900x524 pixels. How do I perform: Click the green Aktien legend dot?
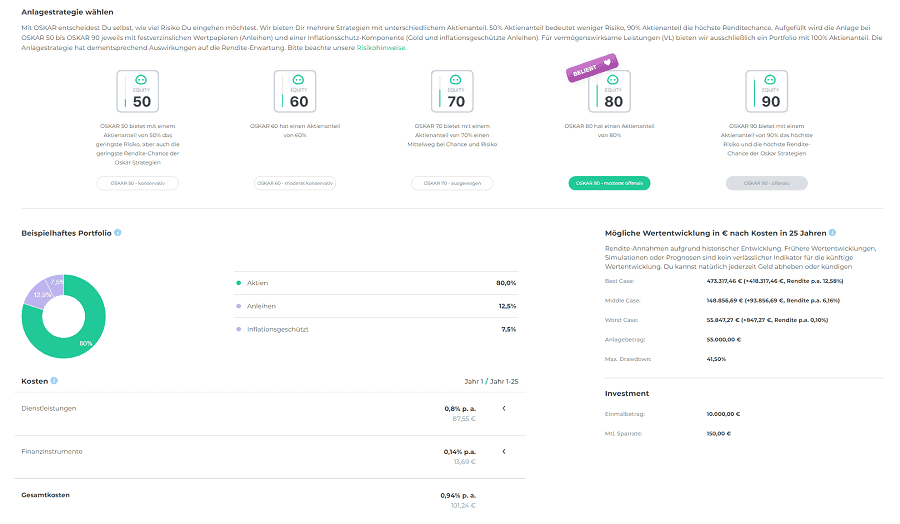pyautogui.click(x=239, y=283)
